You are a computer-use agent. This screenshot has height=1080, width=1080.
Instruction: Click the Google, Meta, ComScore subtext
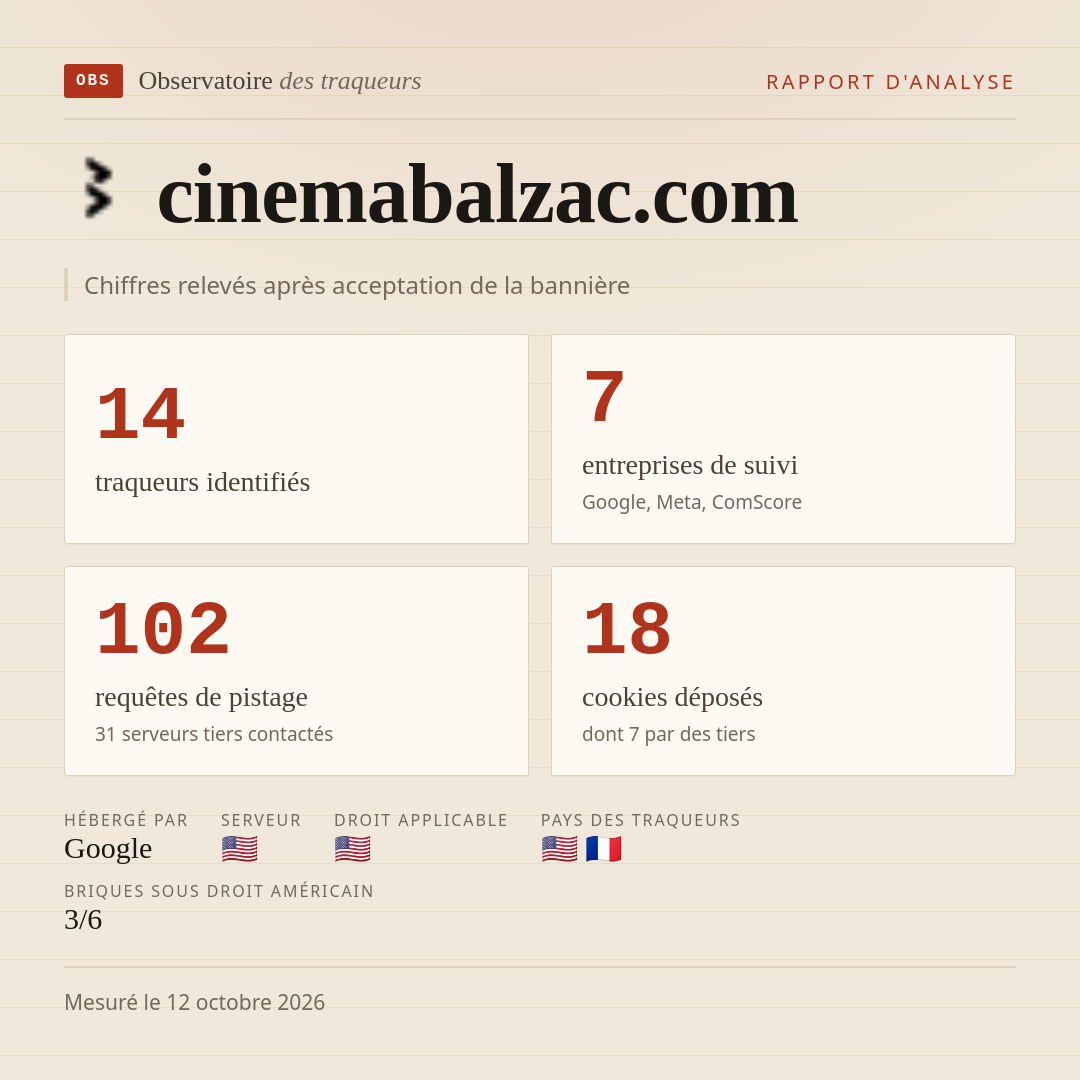tap(692, 502)
